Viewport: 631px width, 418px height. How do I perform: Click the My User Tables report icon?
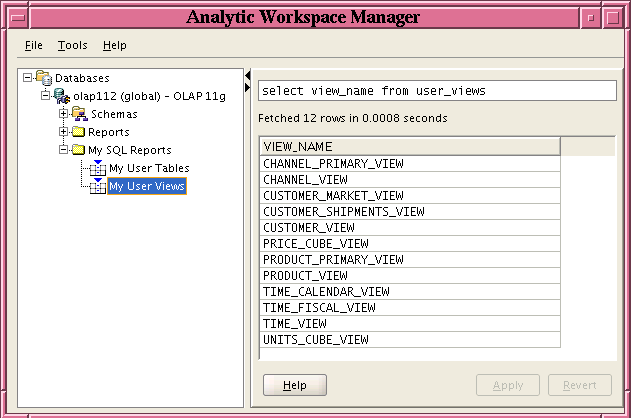[x=97, y=168]
